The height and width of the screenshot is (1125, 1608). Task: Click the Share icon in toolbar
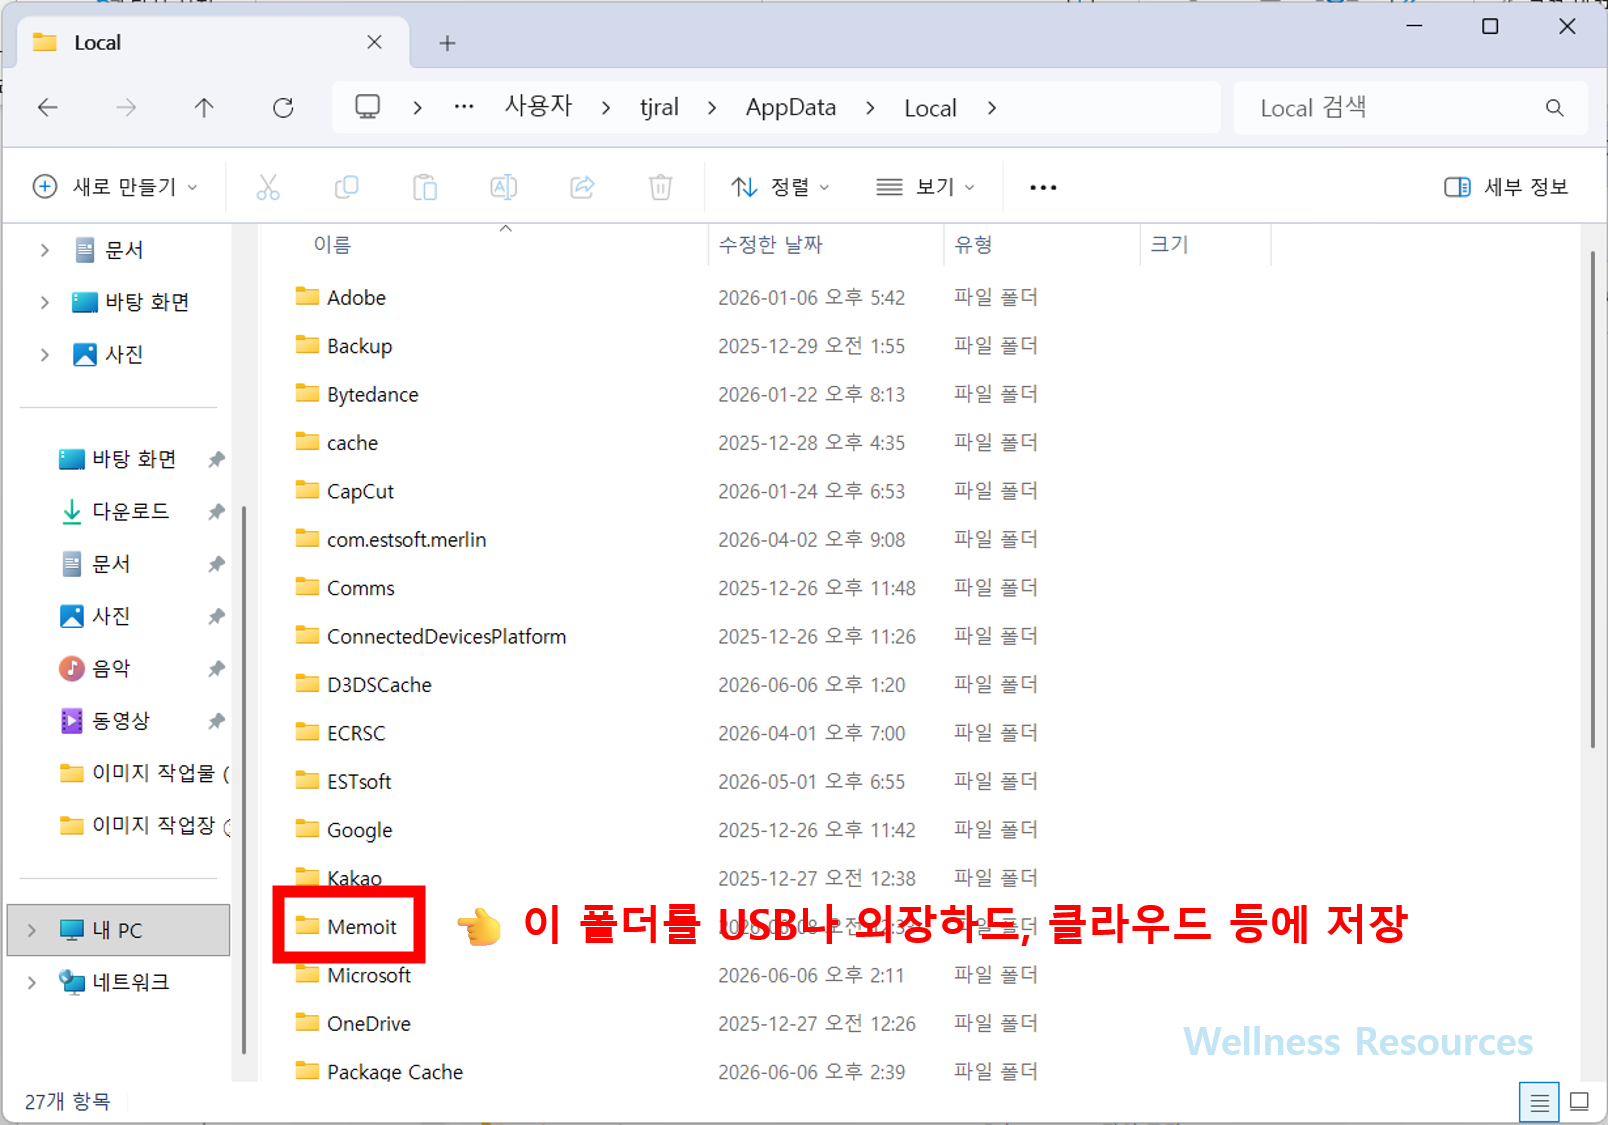582,187
